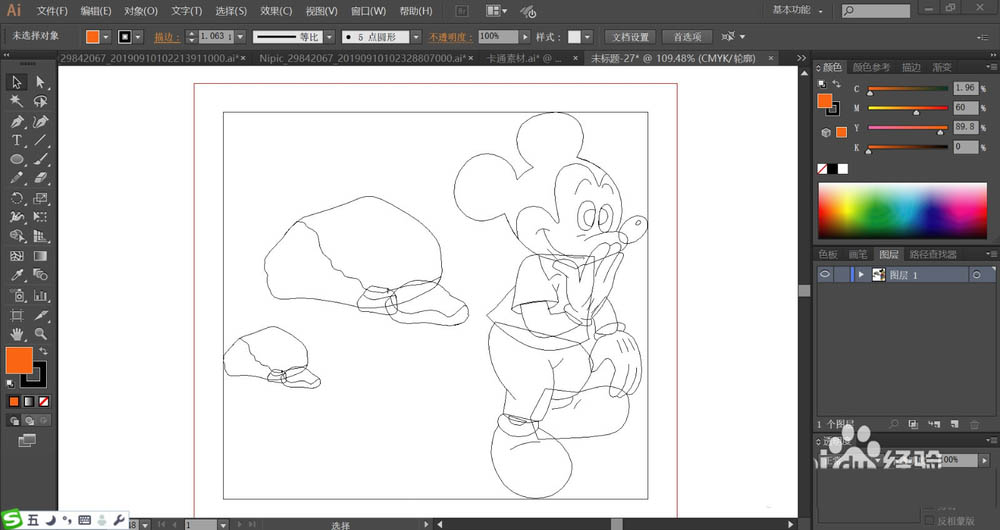Select the Shape Builder tool
The image size is (1000, 530).
[17, 237]
